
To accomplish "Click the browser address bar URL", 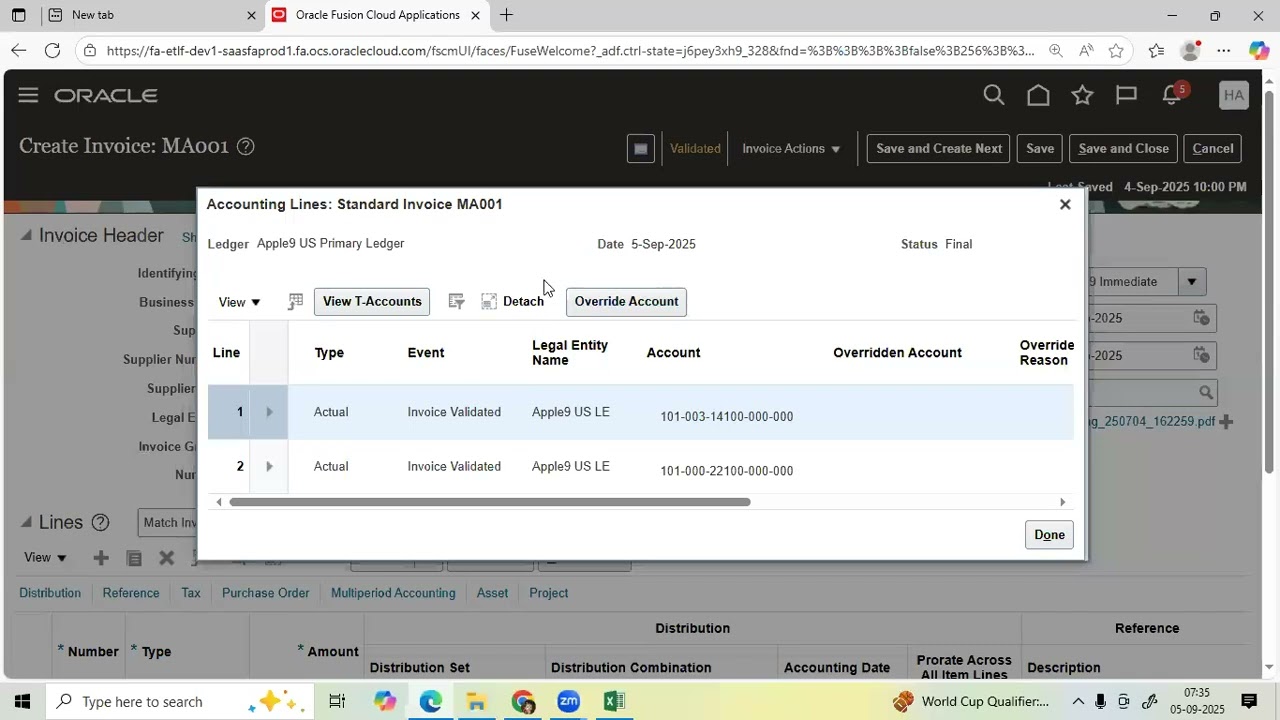I will tap(570, 50).
